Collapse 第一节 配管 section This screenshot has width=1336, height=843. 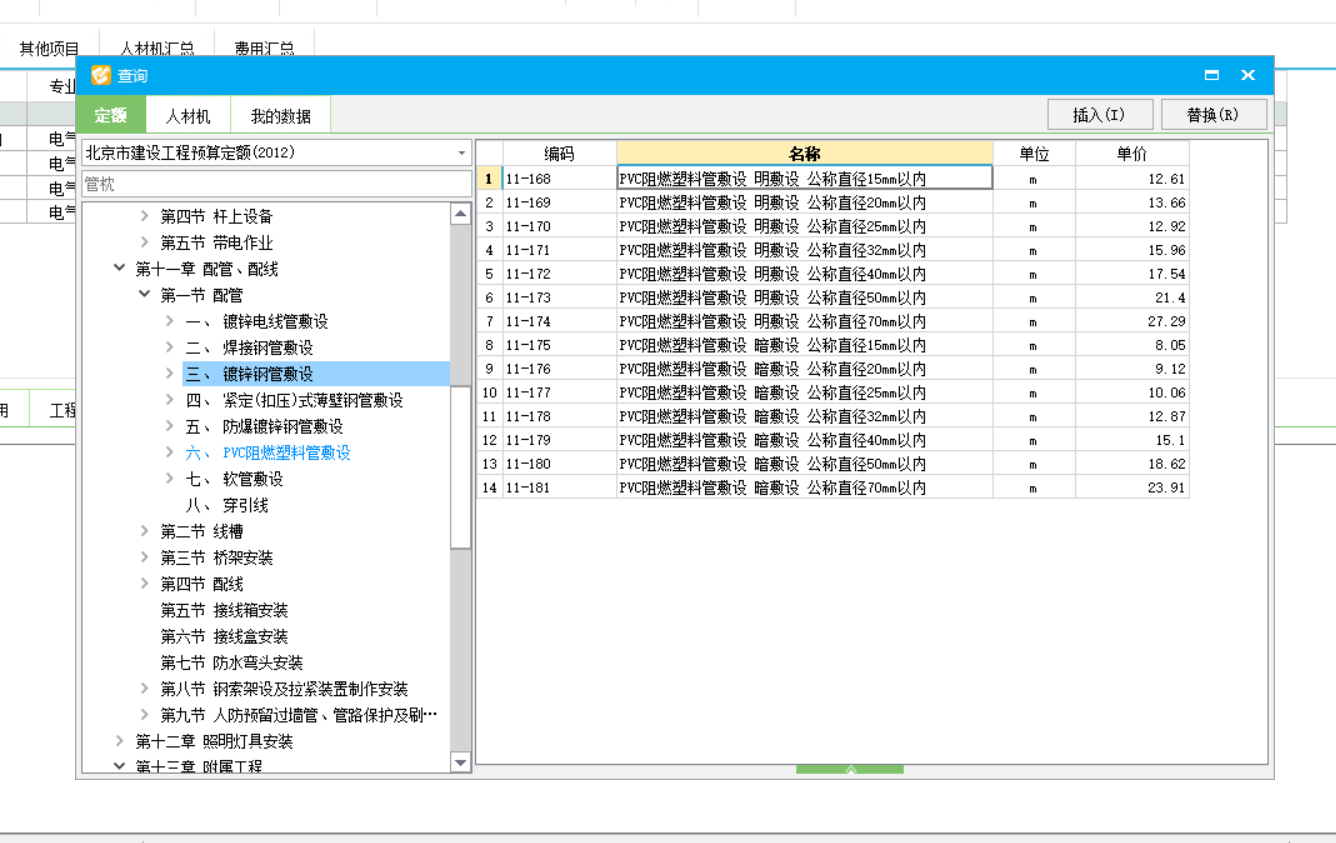[x=145, y=295]
